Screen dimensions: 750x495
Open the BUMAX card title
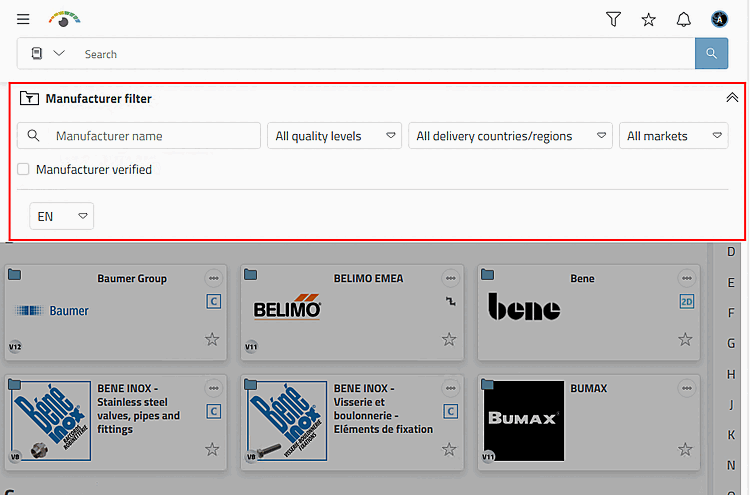pos(588,388)
